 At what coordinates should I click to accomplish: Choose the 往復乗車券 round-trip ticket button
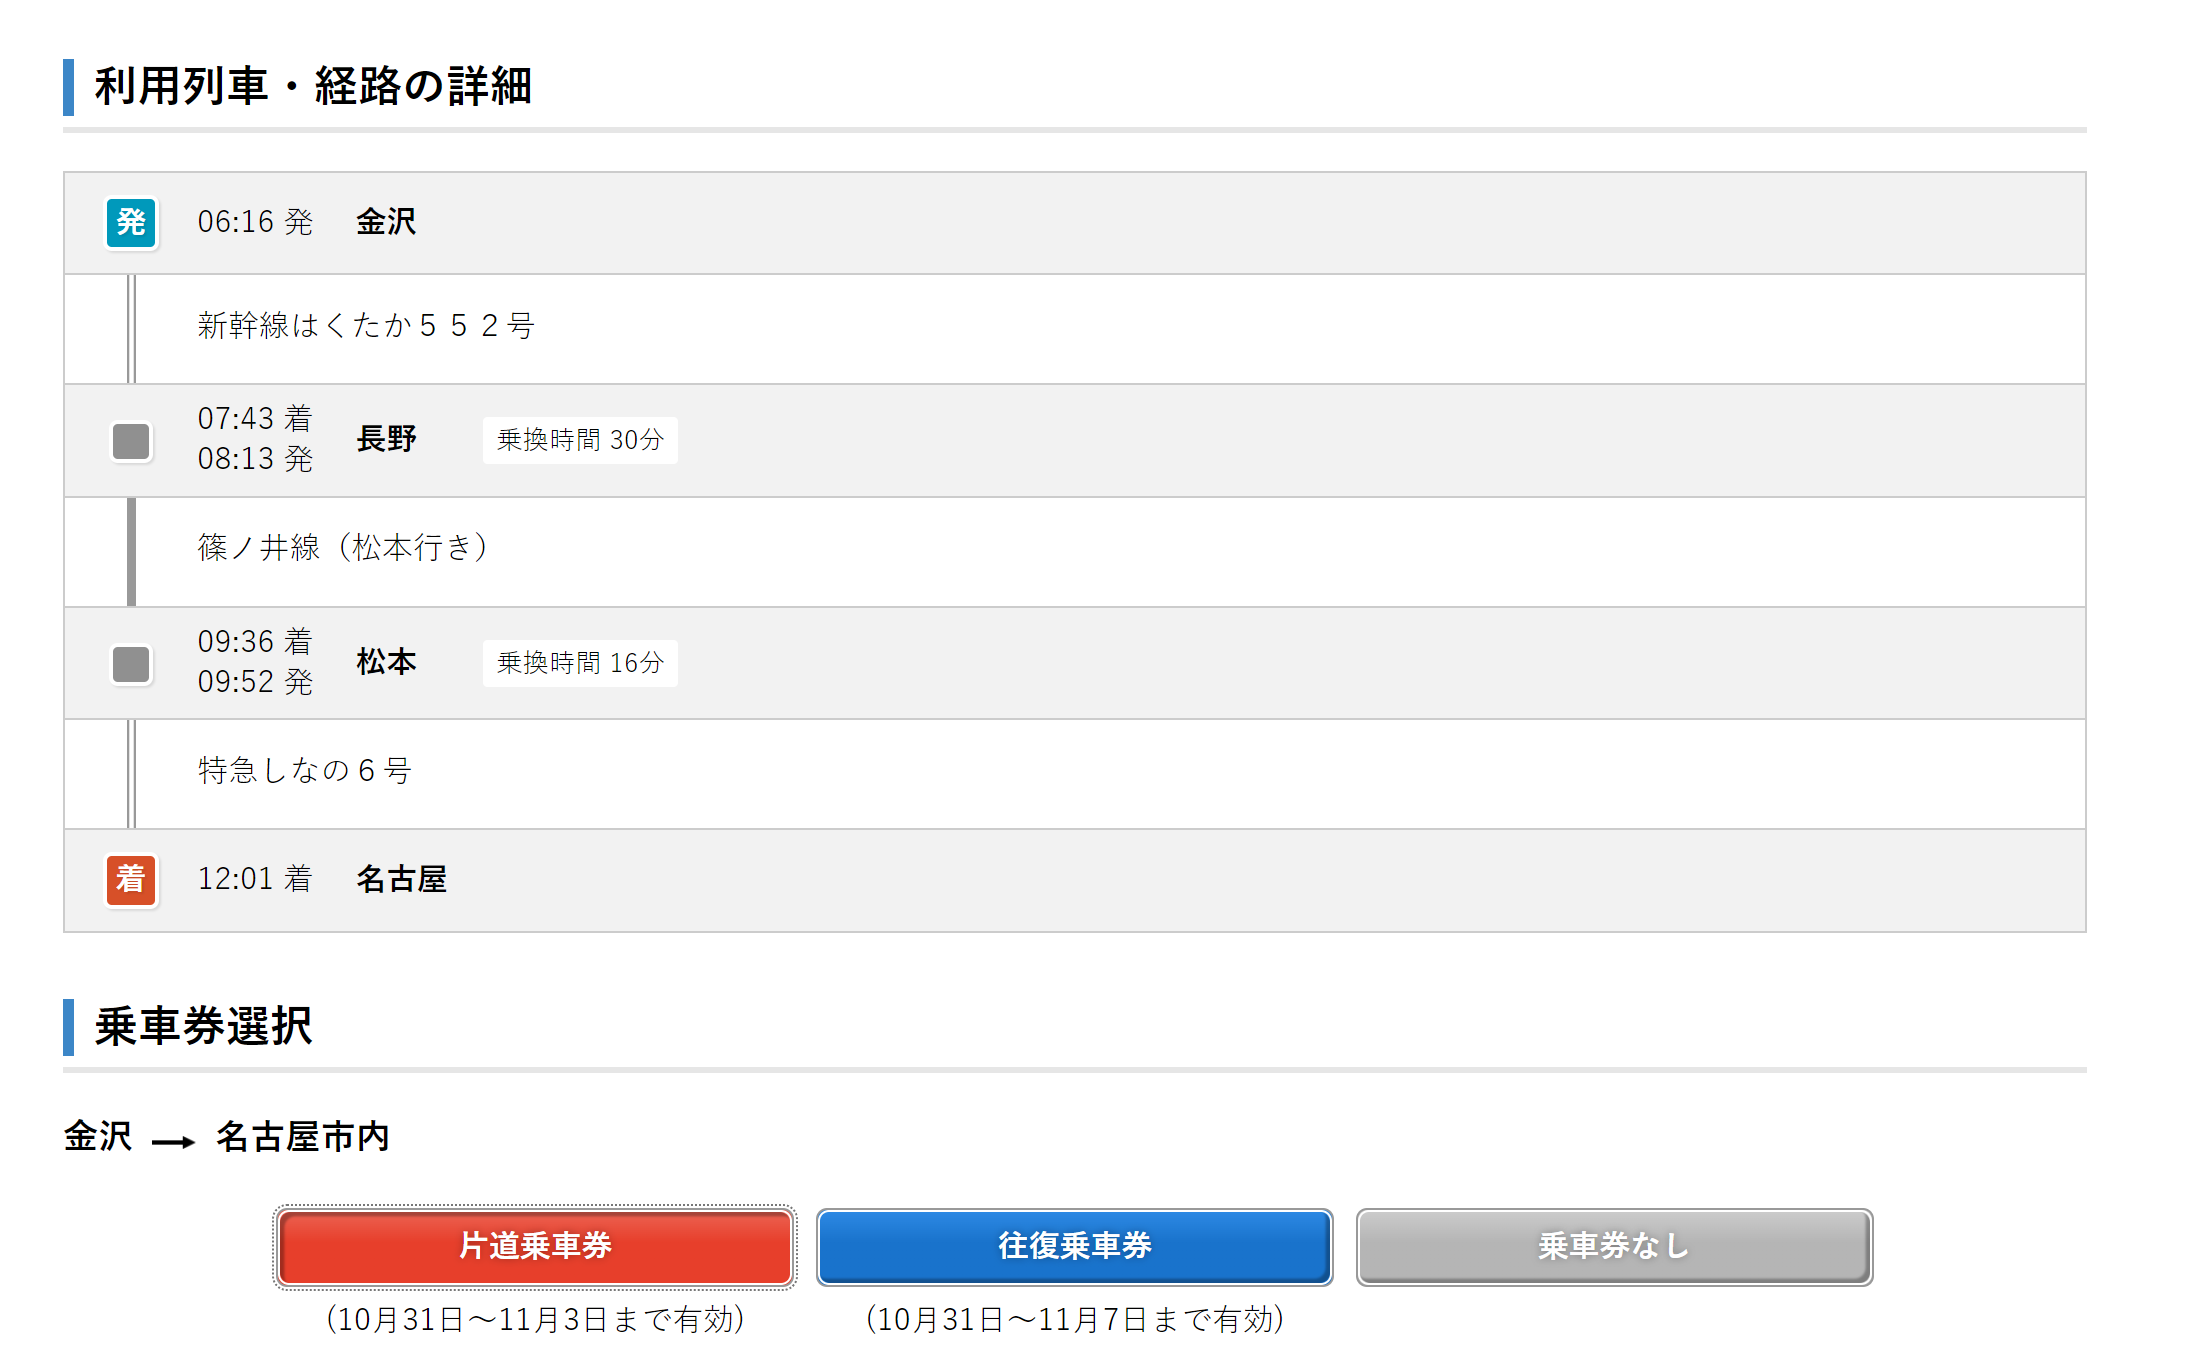pos(1074,1246)
